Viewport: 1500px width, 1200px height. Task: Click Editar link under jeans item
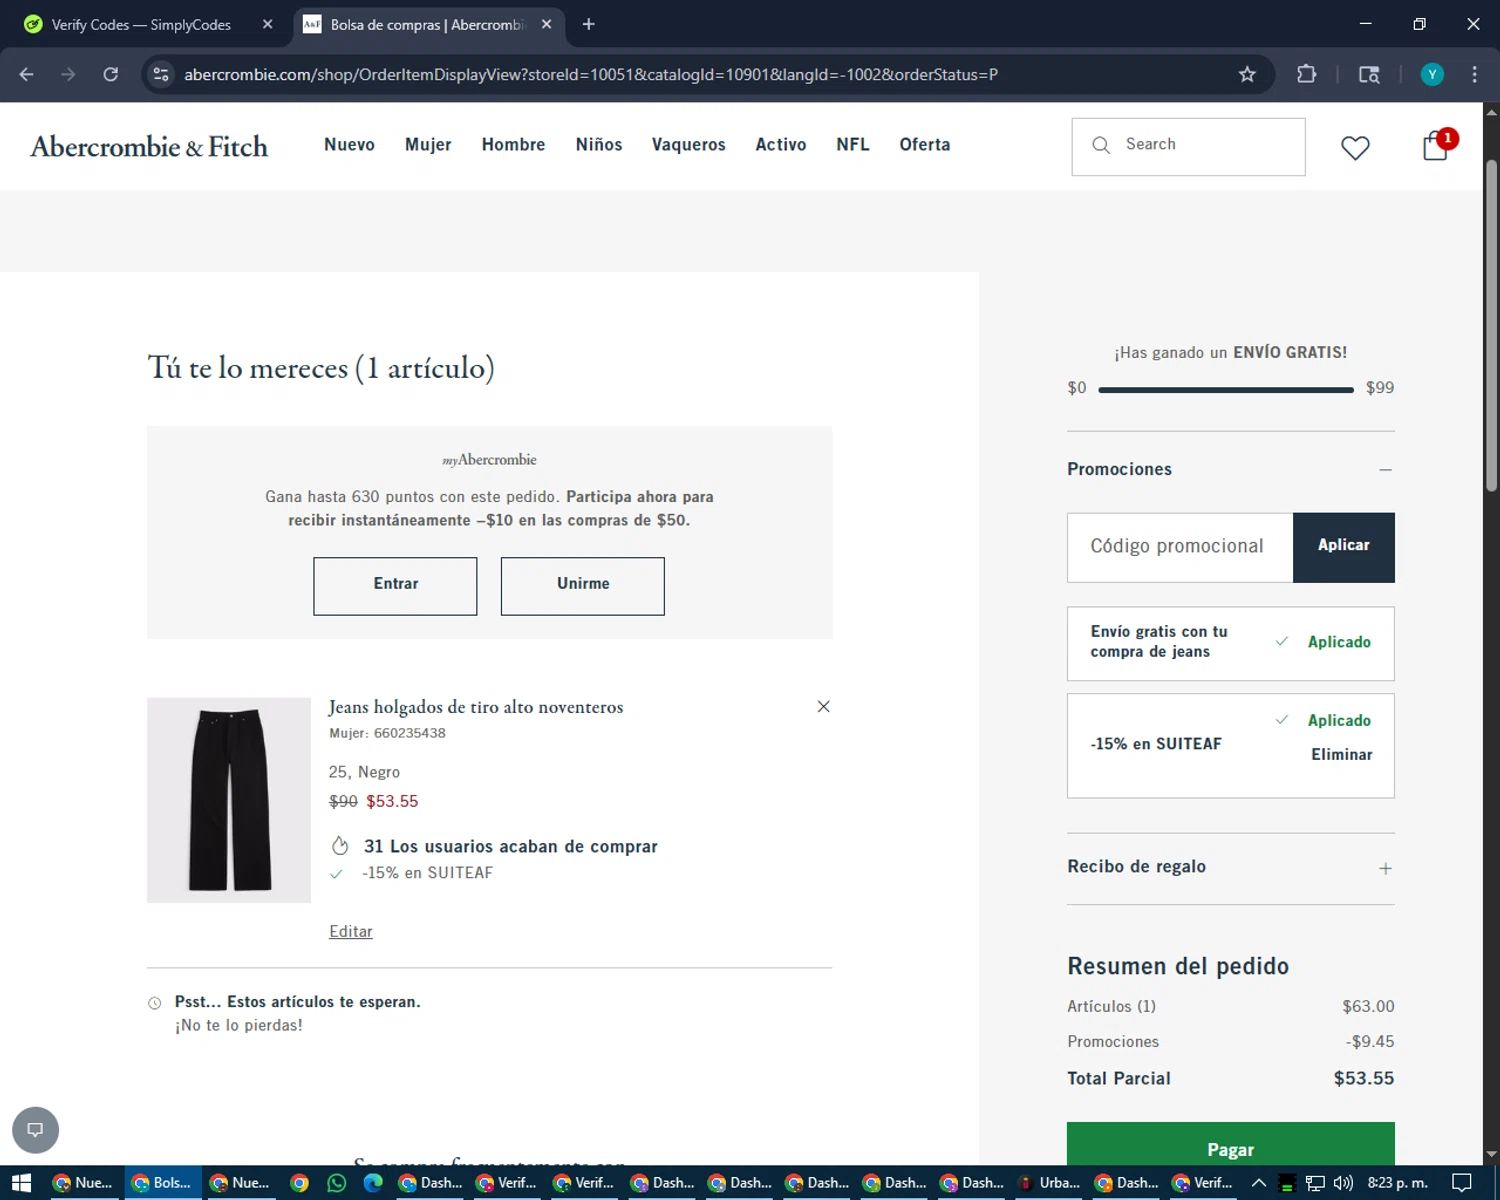(x=351, y=931)
